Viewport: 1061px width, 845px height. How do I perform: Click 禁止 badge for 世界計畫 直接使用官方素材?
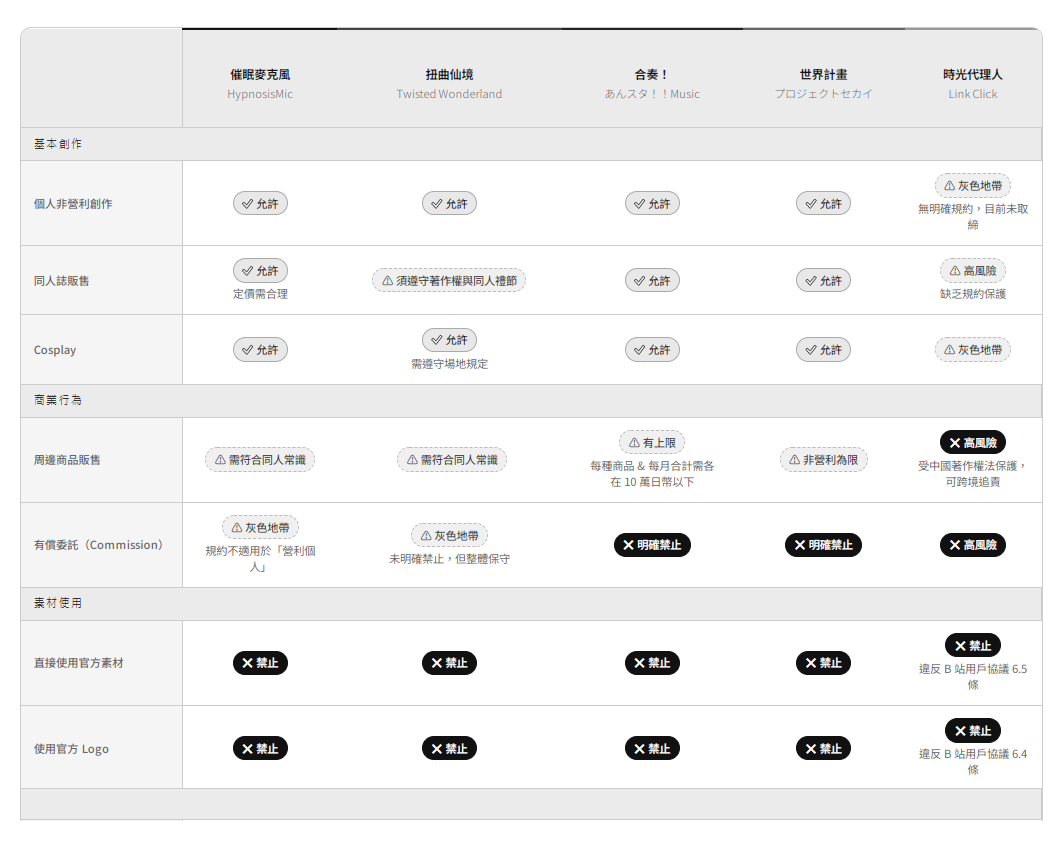click(x=823, y=663)
